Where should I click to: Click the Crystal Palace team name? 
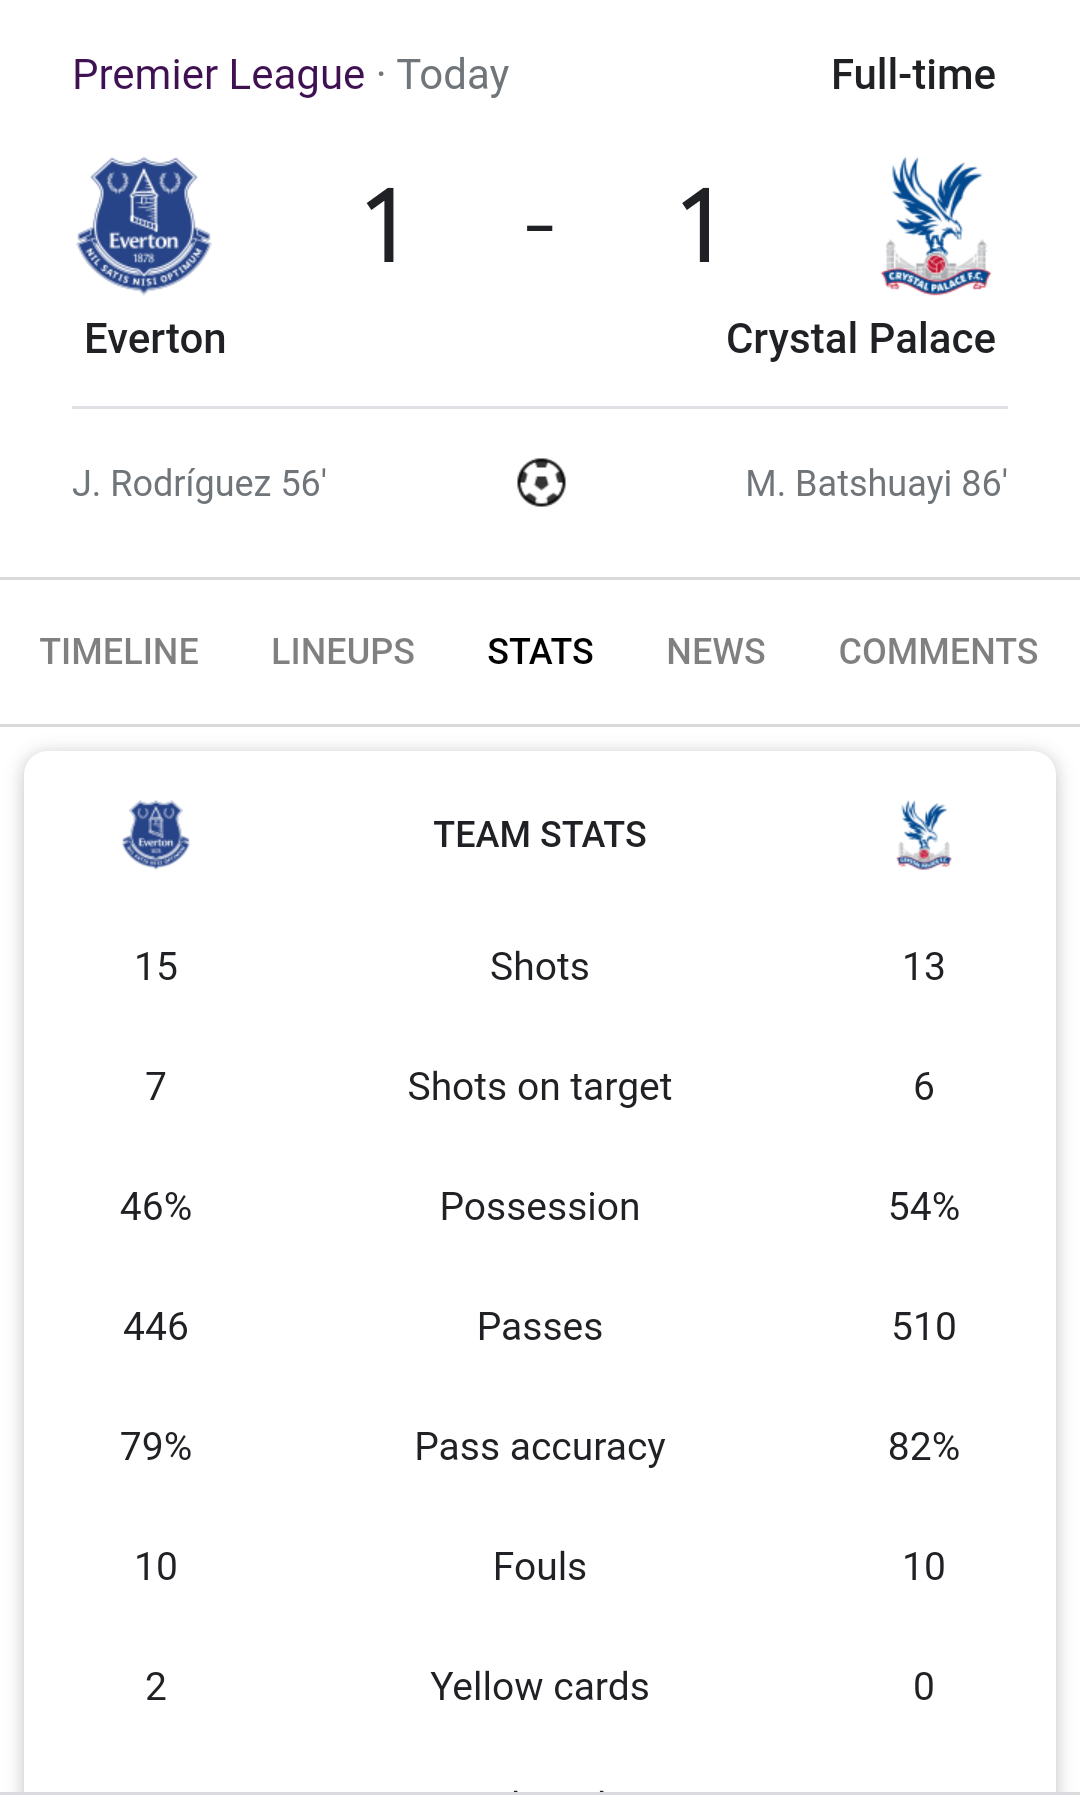coord(860,339)
